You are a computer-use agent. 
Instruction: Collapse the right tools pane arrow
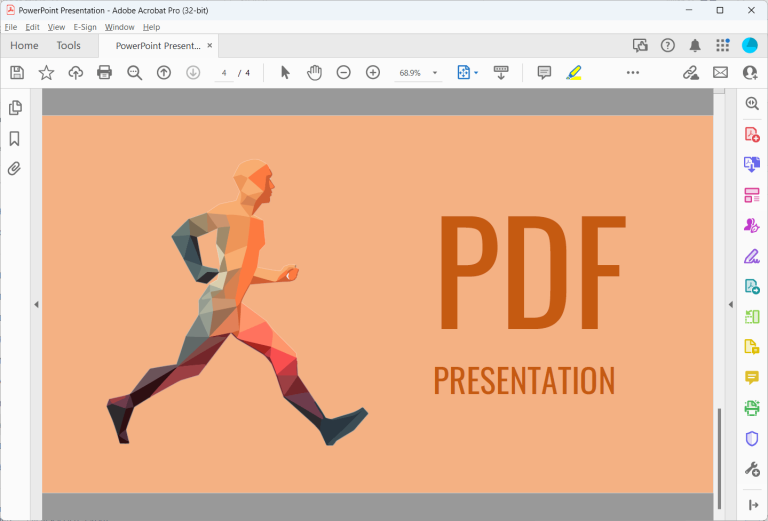[x=729, y=304]
